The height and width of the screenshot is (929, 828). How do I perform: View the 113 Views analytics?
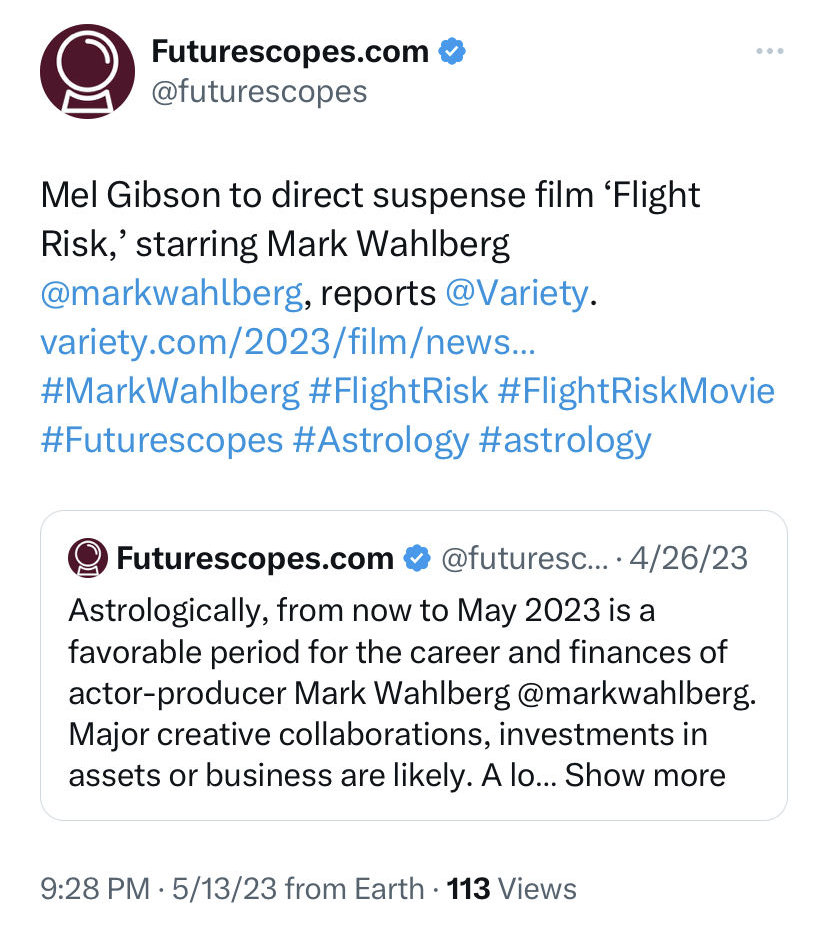(511, 889)
